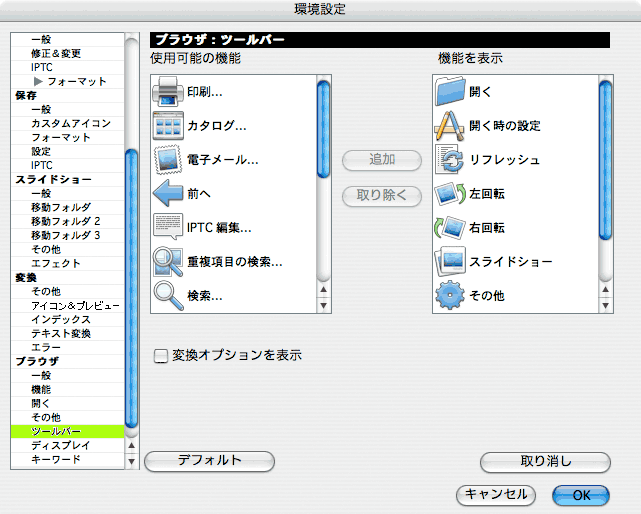Click the 取り除く button
The image size is (641, 514).
click(x=381, y=195)
